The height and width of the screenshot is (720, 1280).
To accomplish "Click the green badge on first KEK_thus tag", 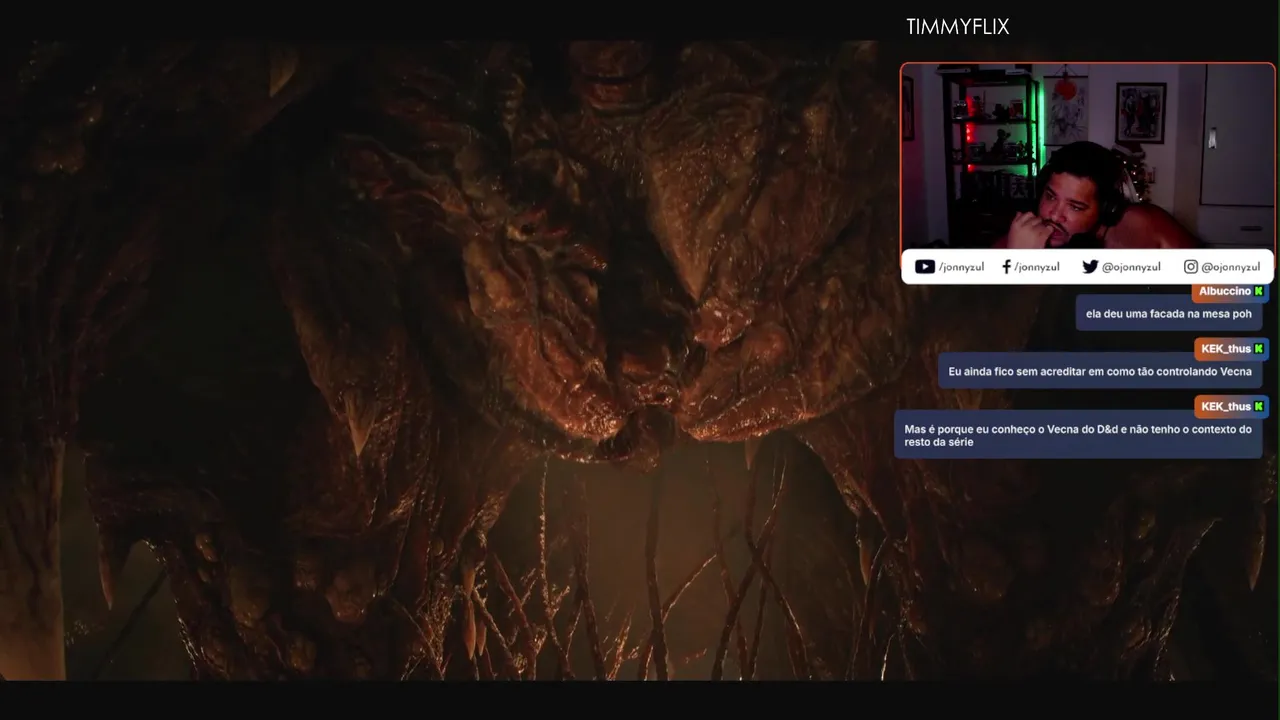I will [x=1259, y=349].
